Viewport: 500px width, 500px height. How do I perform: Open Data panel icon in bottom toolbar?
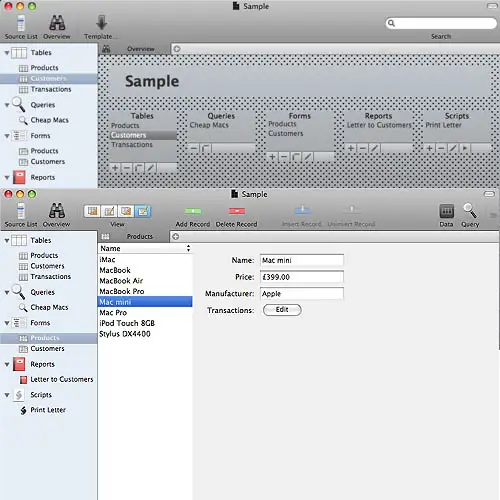[x=447, y=211]
